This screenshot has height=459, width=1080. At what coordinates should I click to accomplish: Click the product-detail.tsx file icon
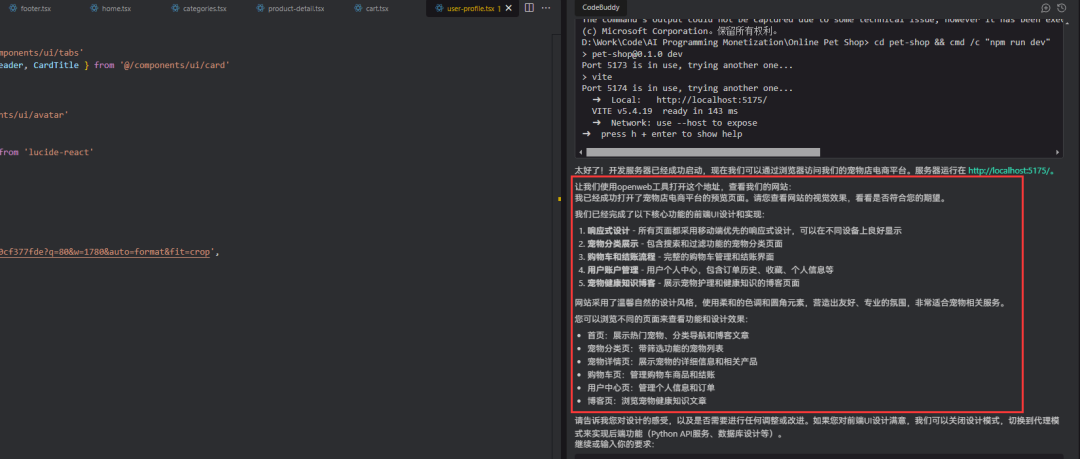pos(260,8)
